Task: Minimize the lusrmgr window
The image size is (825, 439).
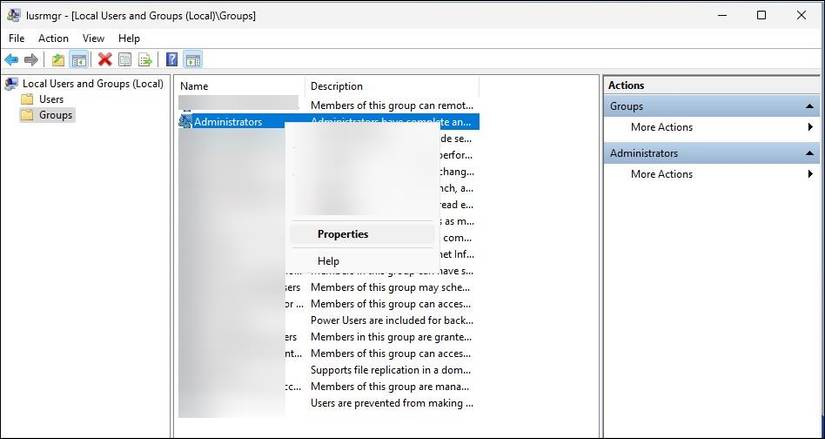Action: (x=723, y=15)
